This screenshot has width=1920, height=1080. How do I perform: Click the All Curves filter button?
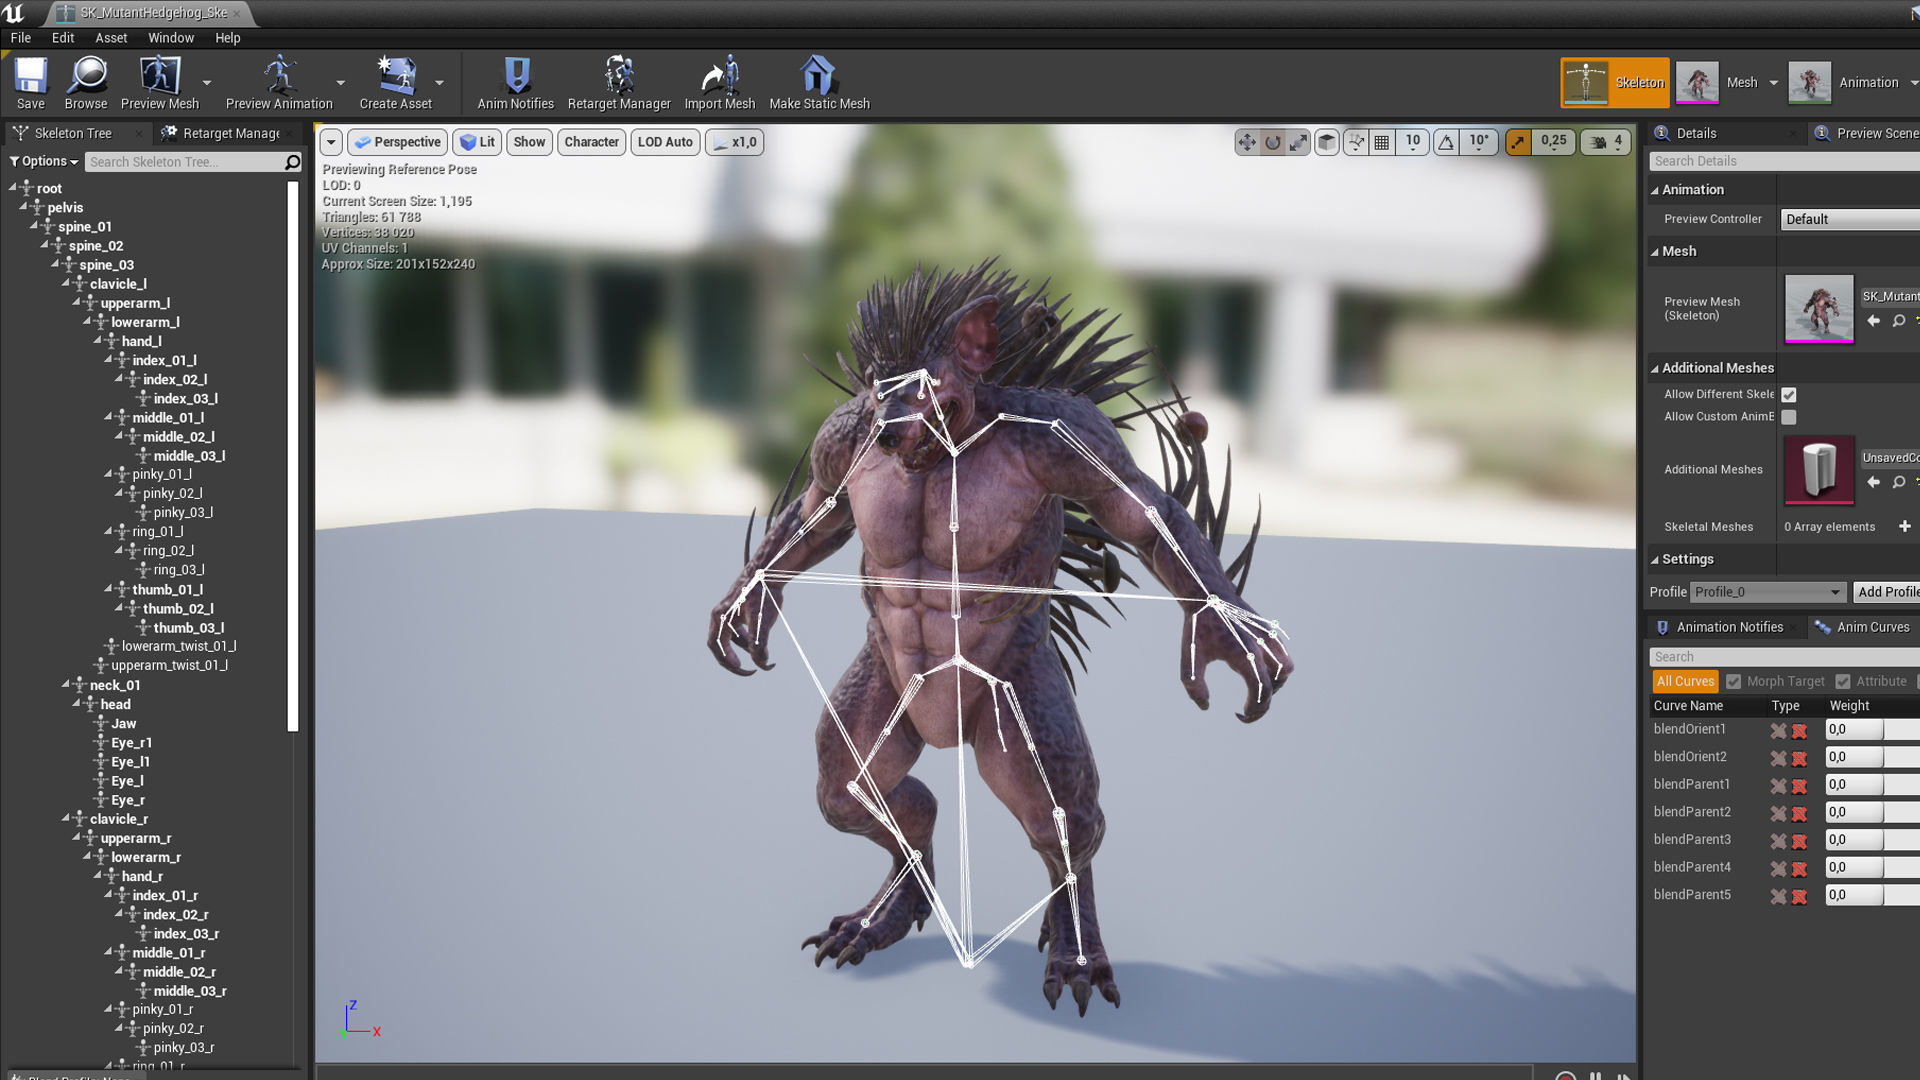[1685, 682]
